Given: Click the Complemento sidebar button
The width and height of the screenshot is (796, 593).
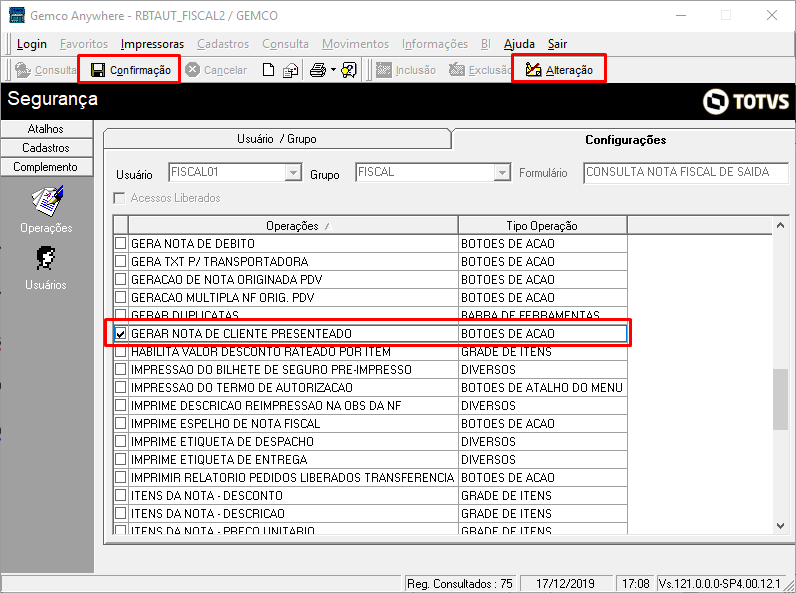Looking at the screenshot, I should pyautogui.click(x=46, y=167).
